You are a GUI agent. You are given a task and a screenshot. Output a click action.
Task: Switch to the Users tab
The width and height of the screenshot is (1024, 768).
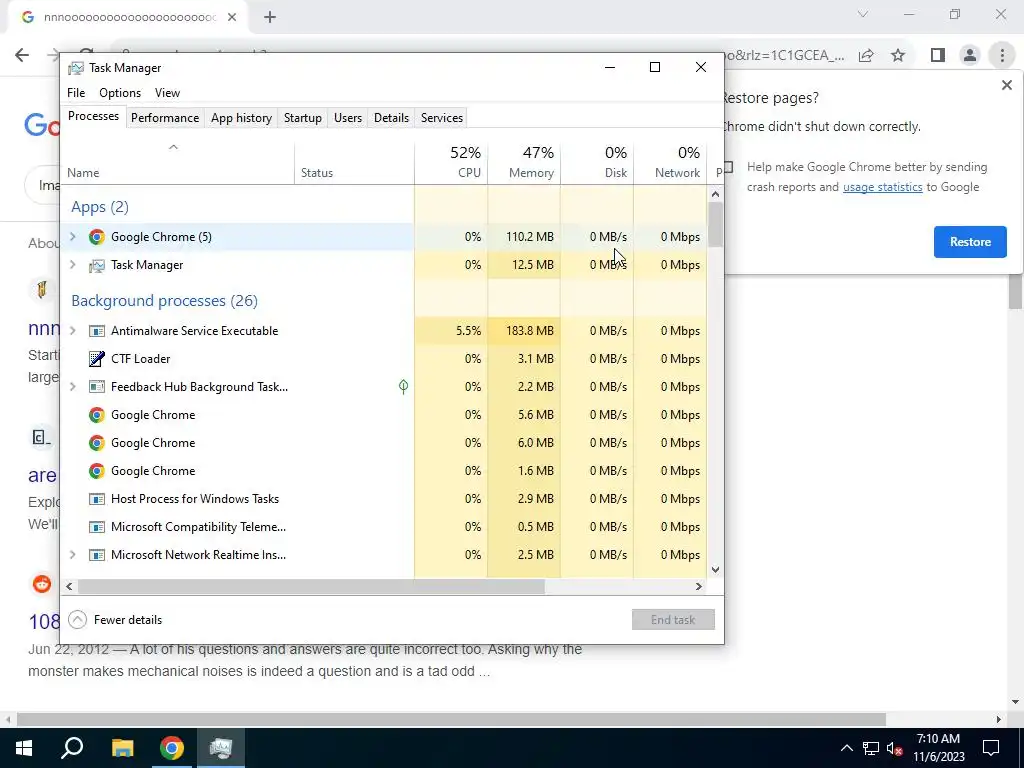pos(347,118)
